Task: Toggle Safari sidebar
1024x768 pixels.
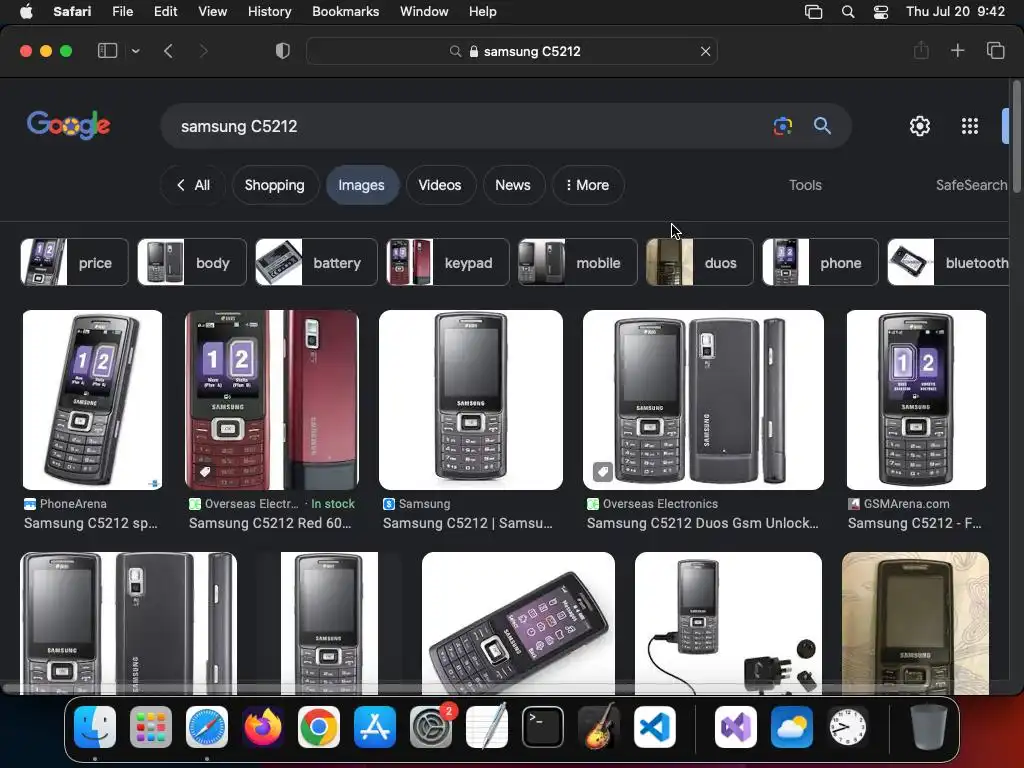Action: tap(107, 51)
